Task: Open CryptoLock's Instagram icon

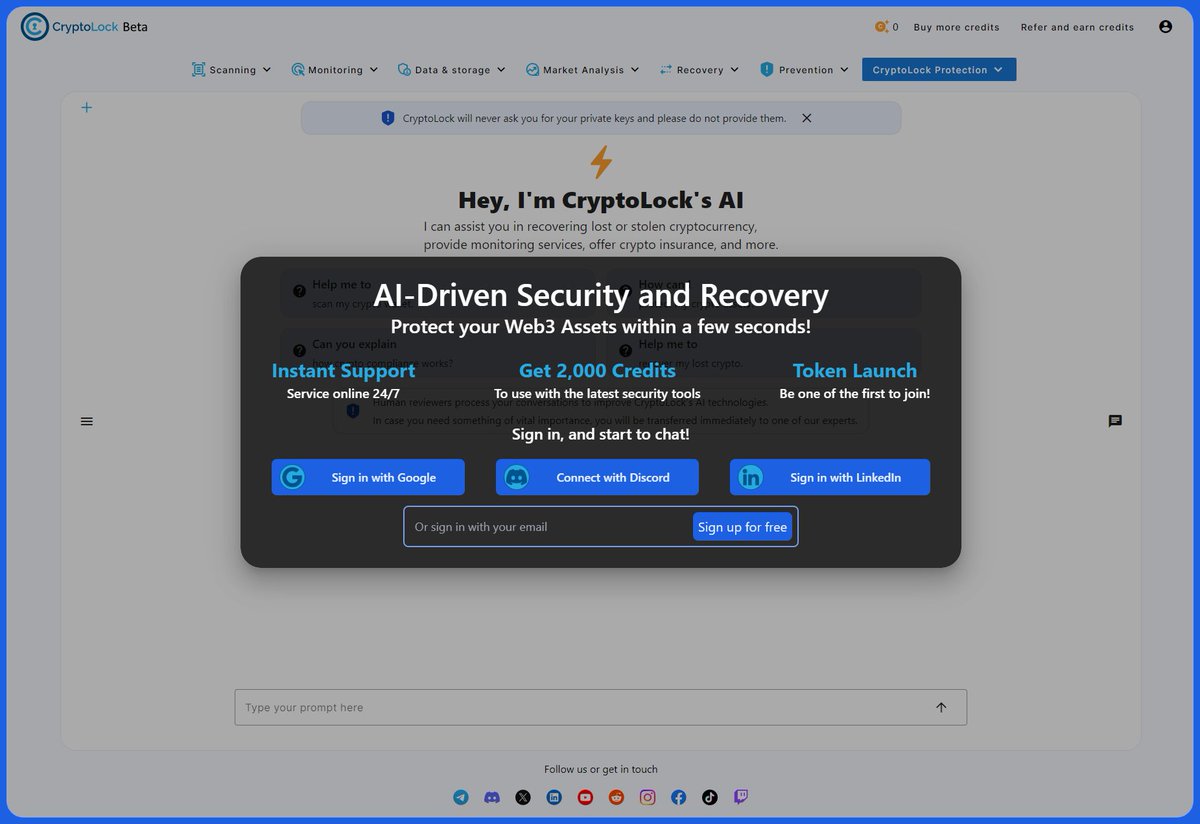Action: (647, 797)
